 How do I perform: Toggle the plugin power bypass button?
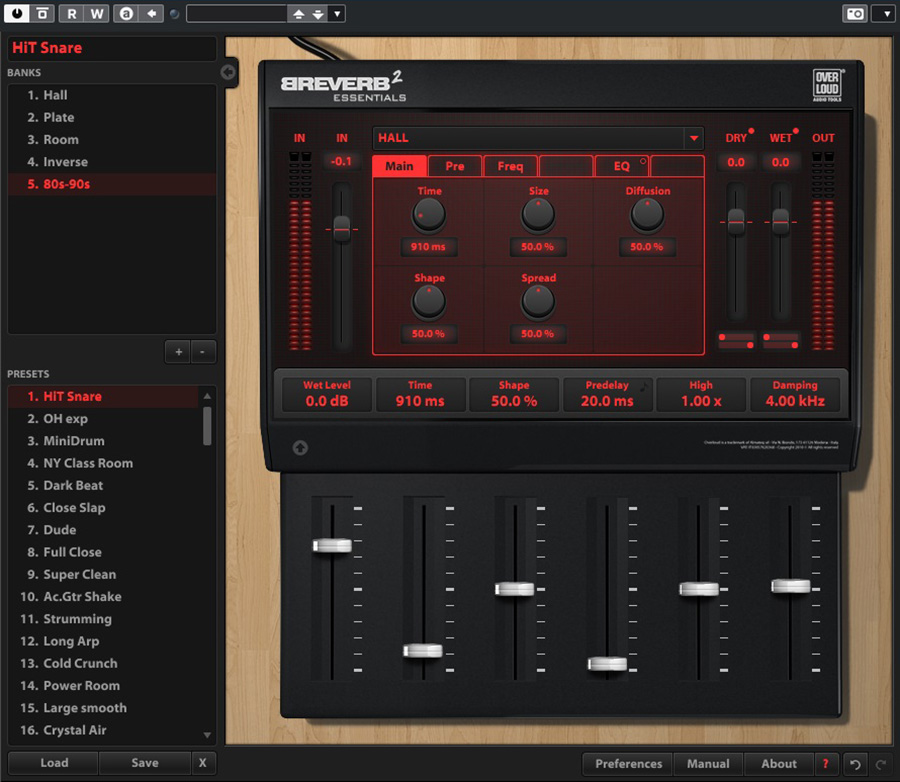tap(19, 14)
